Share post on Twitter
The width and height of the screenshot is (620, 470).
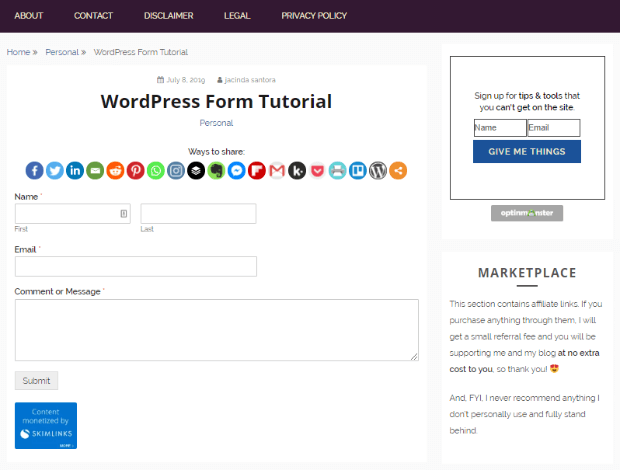coord(55,171)
